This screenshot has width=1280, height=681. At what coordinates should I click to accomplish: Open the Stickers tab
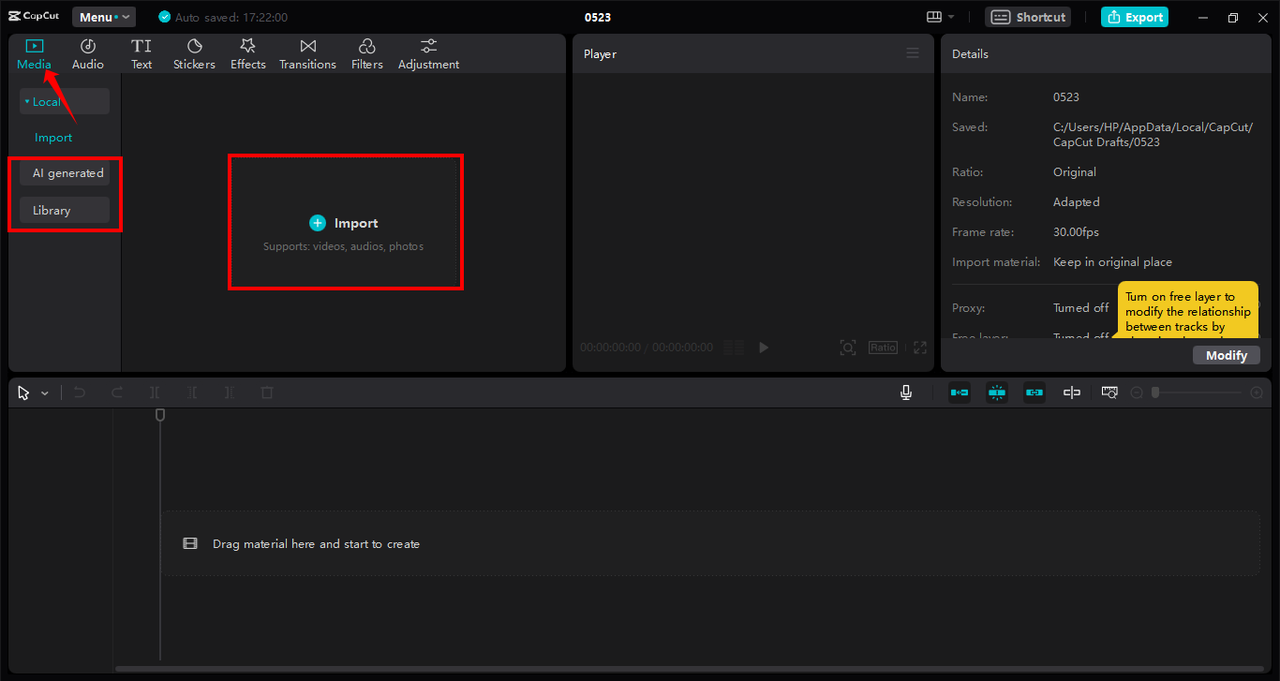click(x=194, y=54)
